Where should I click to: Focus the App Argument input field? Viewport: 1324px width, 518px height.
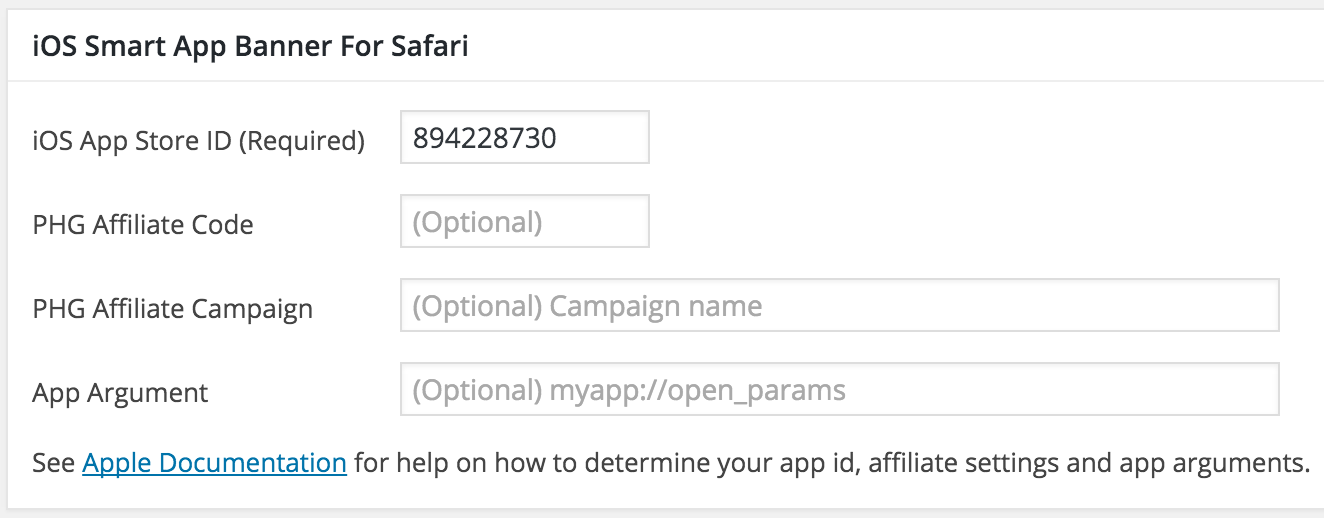coord(839,389)
